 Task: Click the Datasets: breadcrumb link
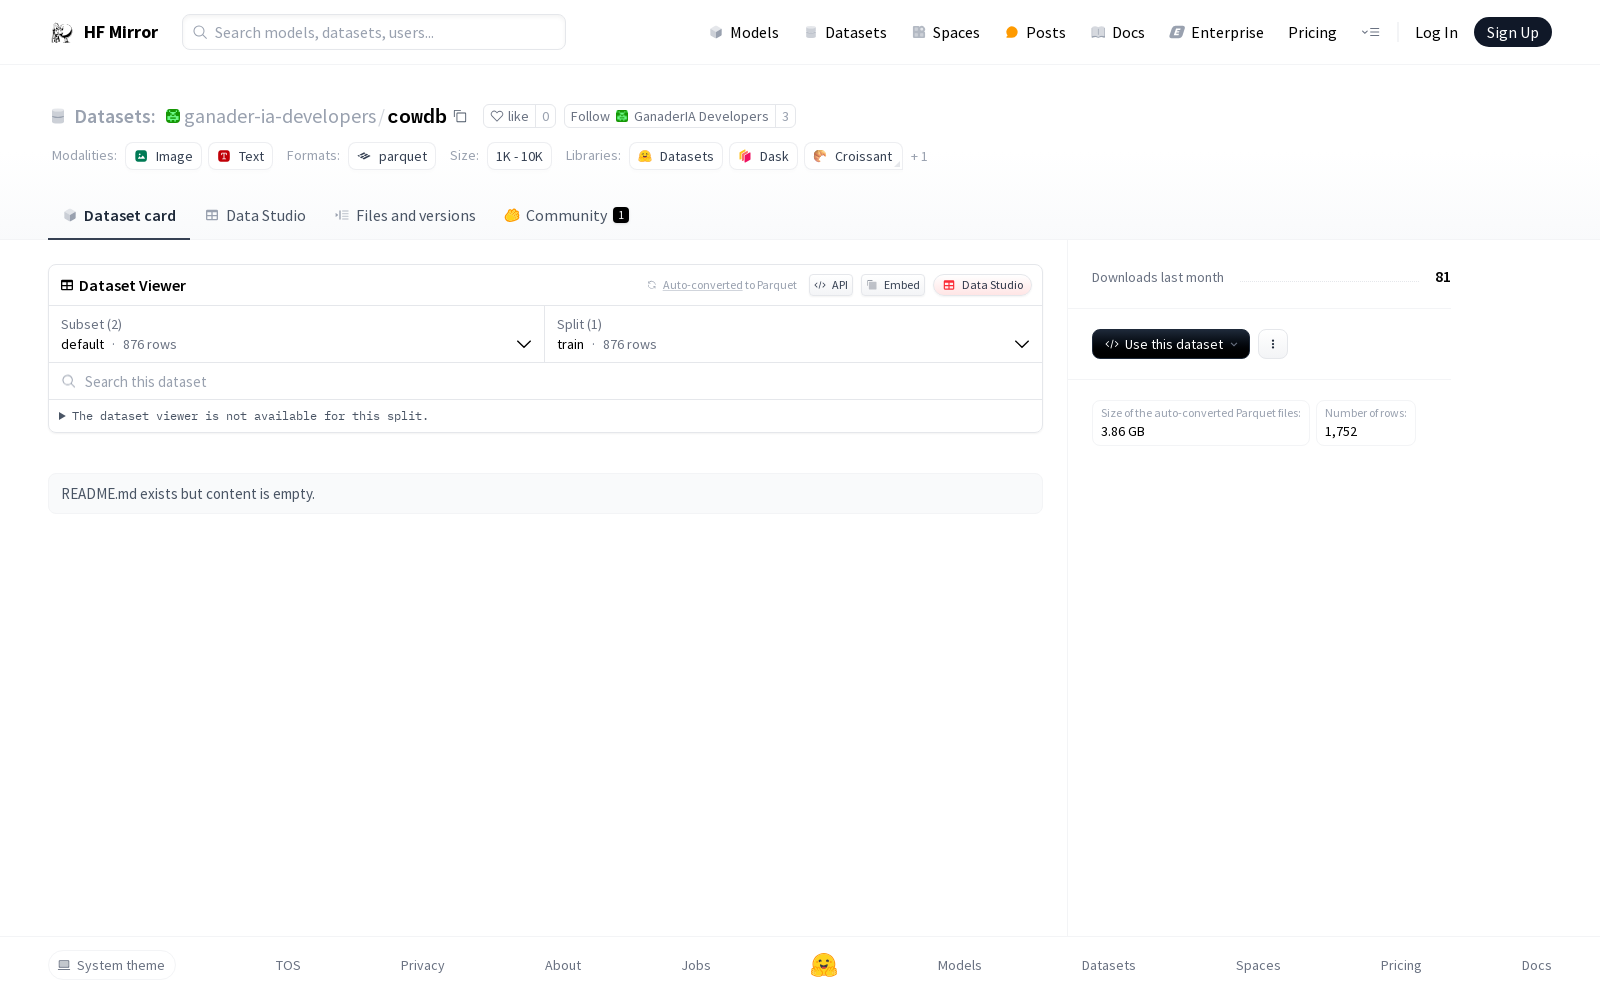(x=115, y=116)
